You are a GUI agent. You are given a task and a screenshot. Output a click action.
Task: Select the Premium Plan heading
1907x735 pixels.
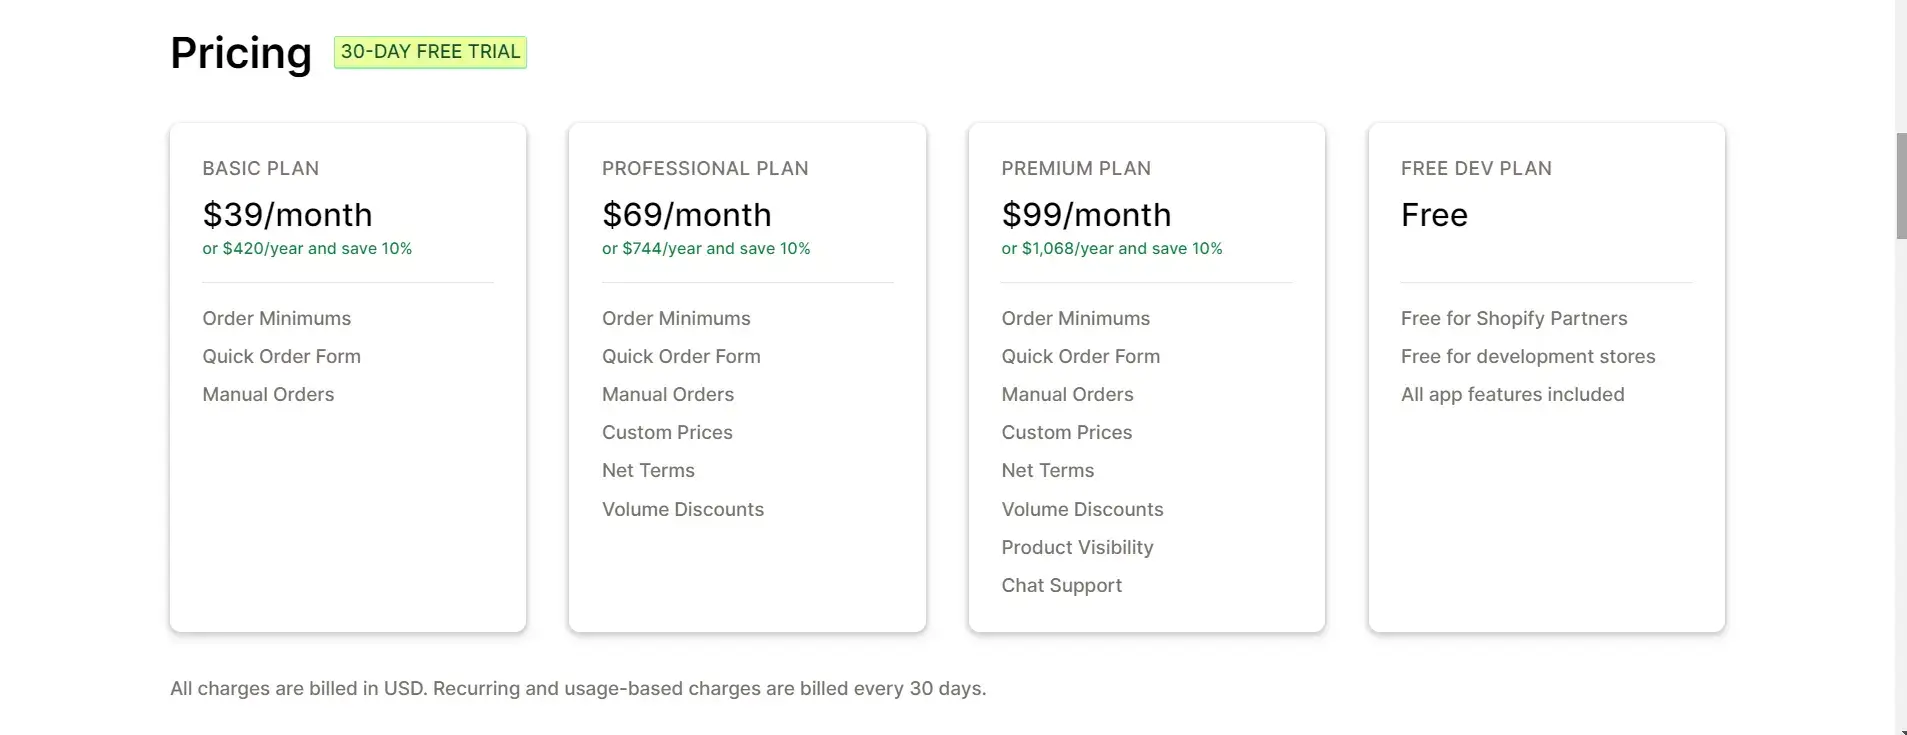coord(1076,169)
